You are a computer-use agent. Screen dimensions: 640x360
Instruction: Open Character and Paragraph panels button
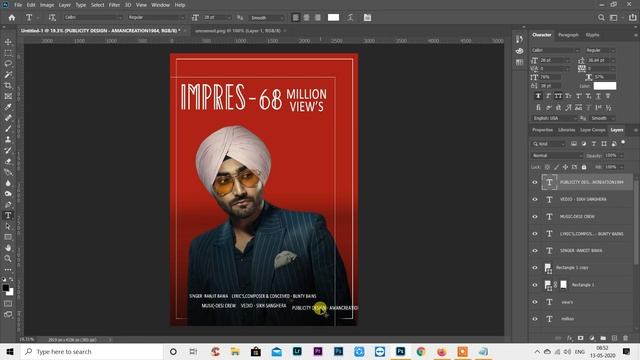point(367,18)
